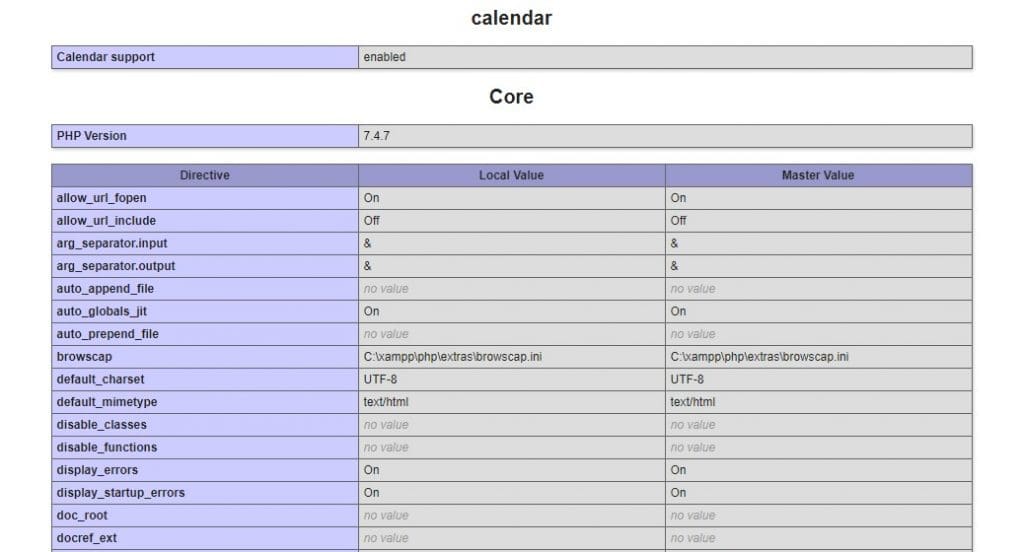Select the "default_mimetype" directive name
The width and height of the screenshot is (1024, 552).
tap(107, 402)
